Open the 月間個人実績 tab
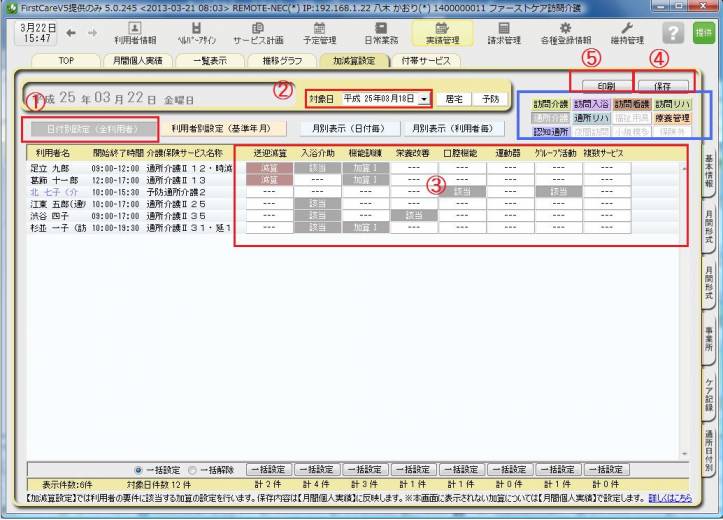 coord(135,60)
